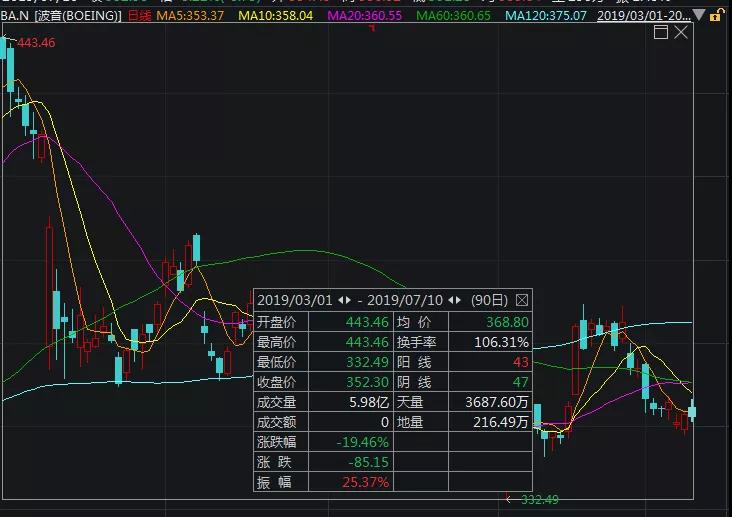Image resolution: width=732 pixels, height=517 pixels.
Task: Select the MA5 moving average label
Action: click(x=190, y=15)
